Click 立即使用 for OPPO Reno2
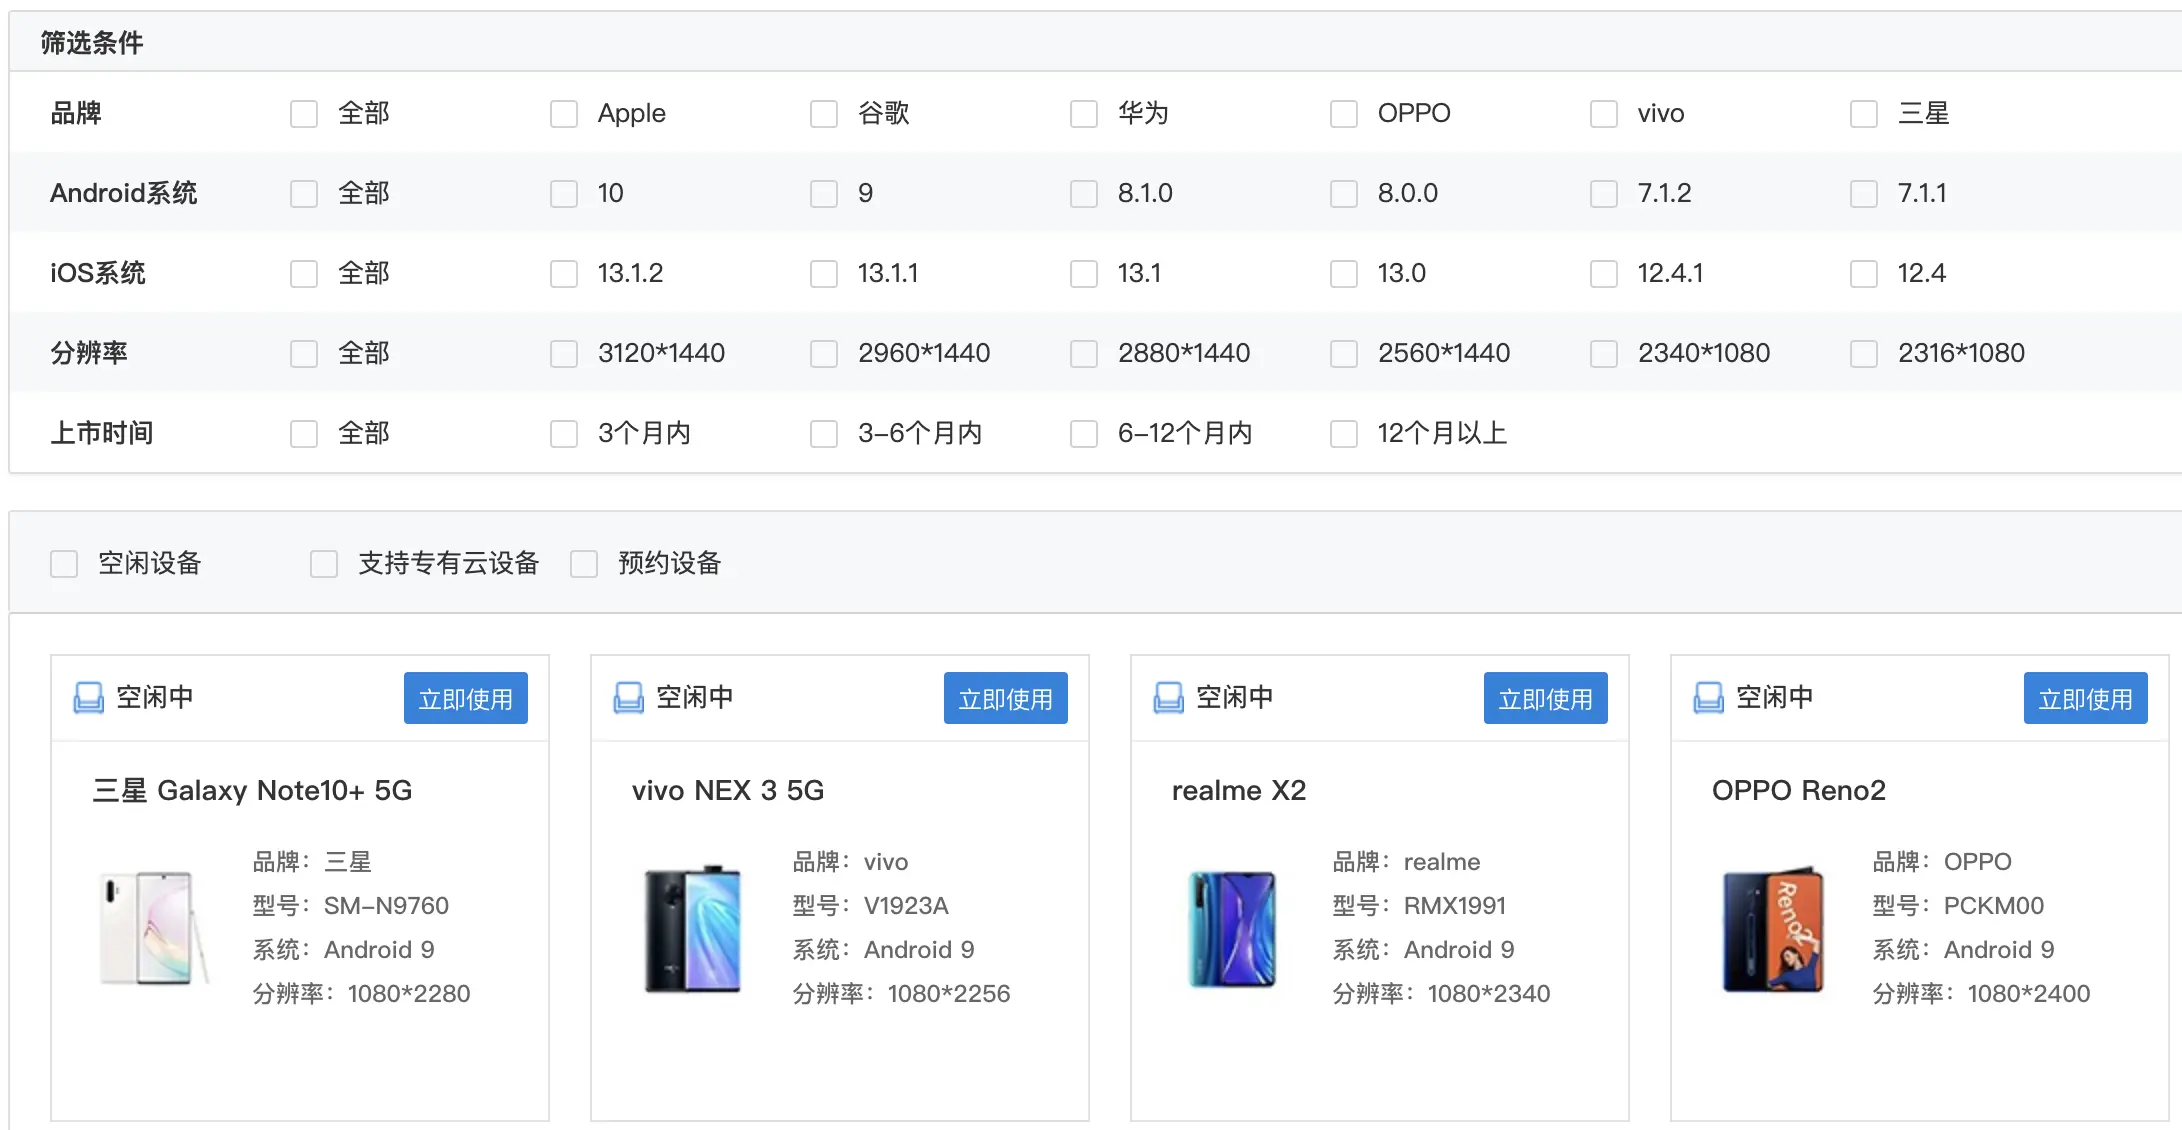2182x1130 pixels. pyautogui.click(x=2085, y=698)
